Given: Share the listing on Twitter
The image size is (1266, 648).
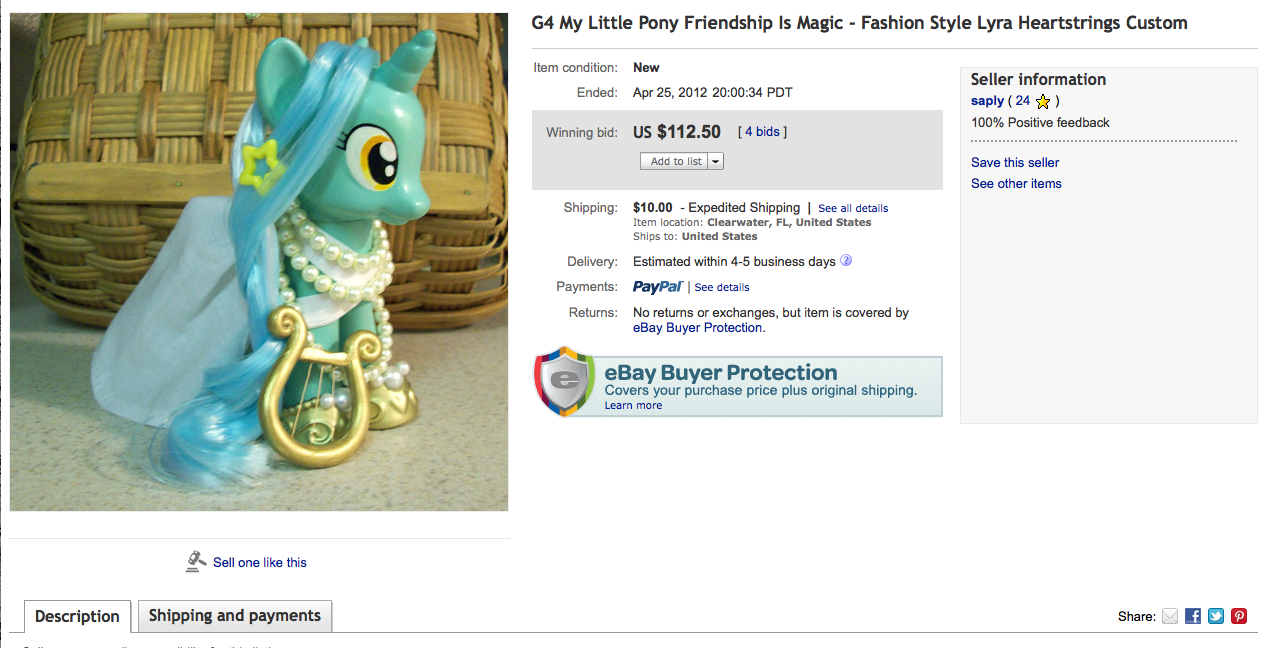Looking at the screenshot, I should pos(1216,616).
